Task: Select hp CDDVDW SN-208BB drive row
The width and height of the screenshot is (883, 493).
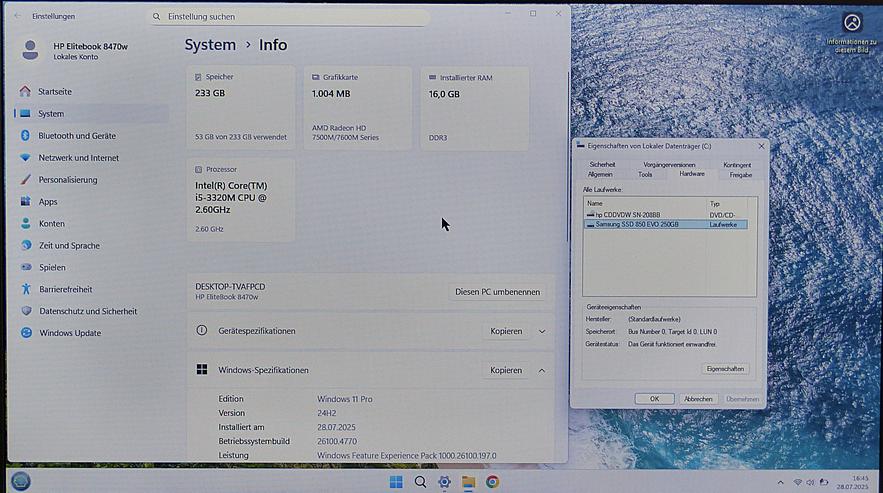Action: pyautogui.click(x=666, y=215)
